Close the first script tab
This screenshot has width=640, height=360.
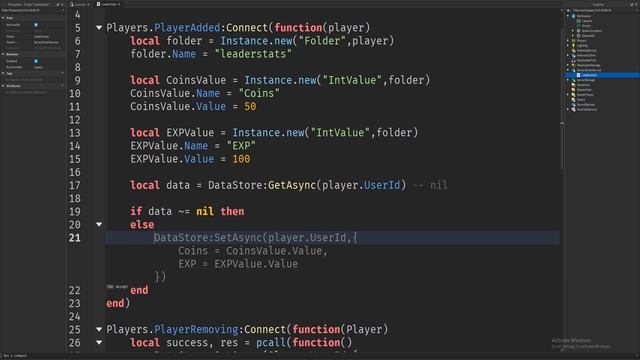[x=88, y=4]
